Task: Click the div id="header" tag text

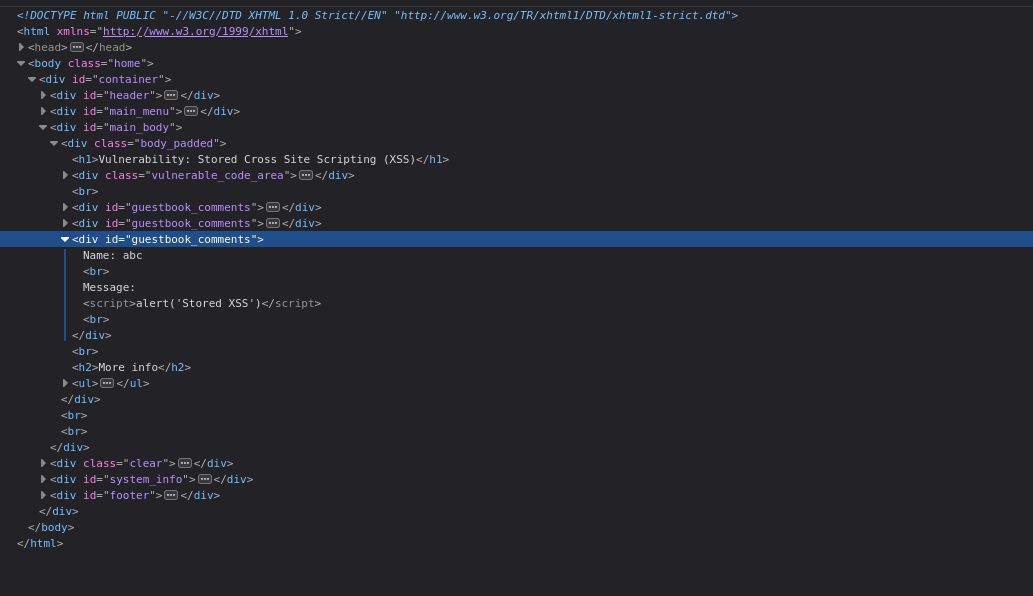Action: [x=106, y=95]
